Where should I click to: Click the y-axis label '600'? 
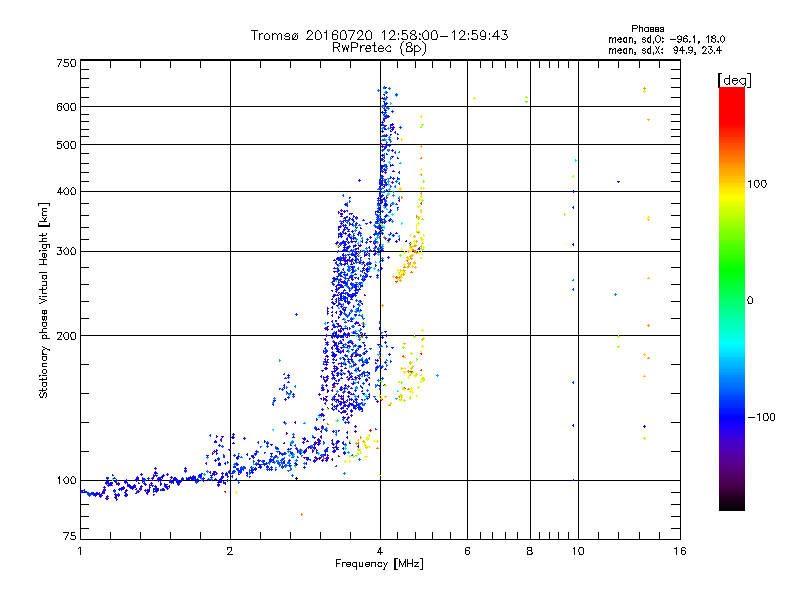[x=66, y=107]
